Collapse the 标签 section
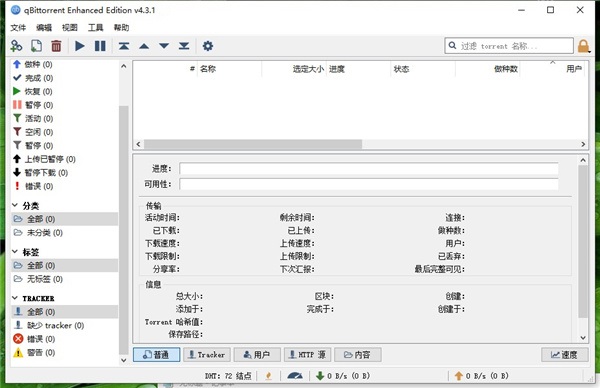Image resolution: width=600 pixels, height=388 pixels. [x=15, y=252]
